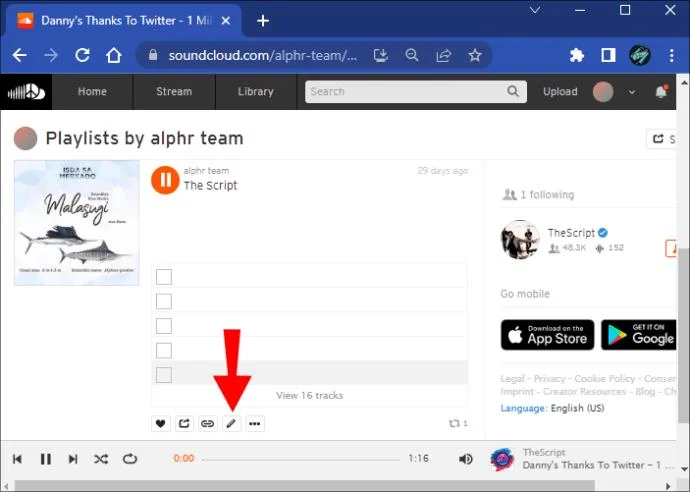Expand the user menu arrow
Screen dimensions: 690x492
pos(632,92)
